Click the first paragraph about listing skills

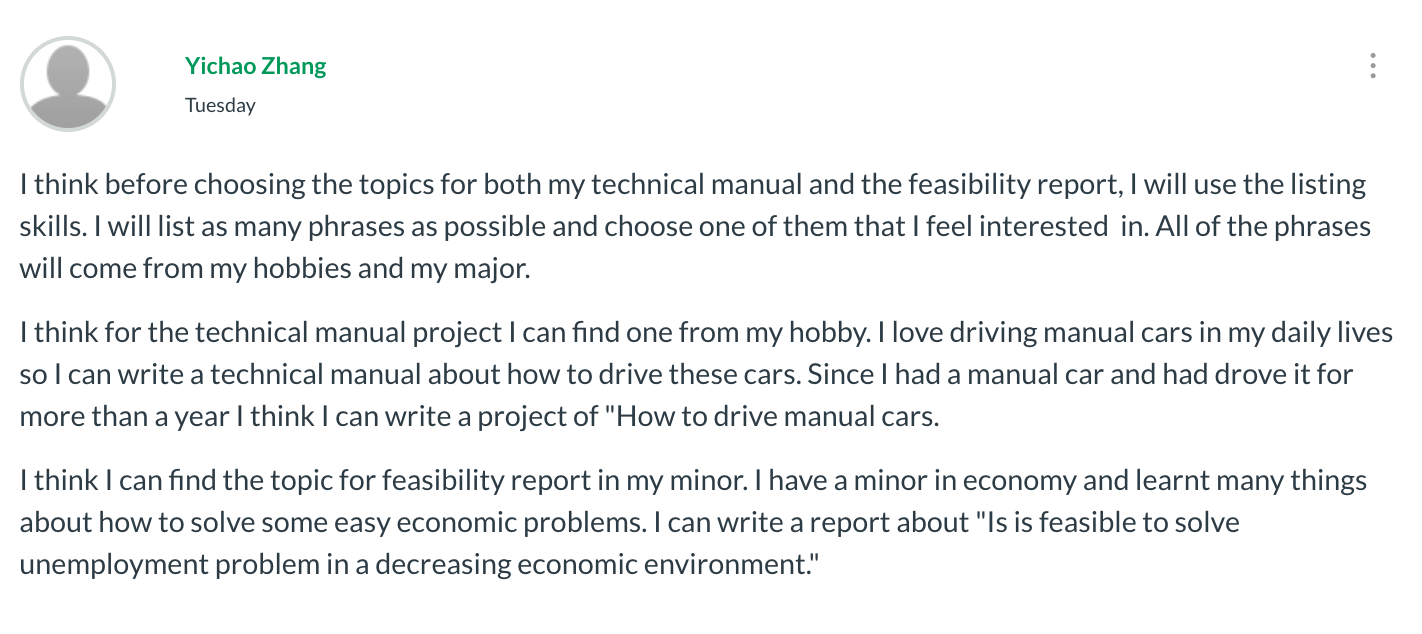[695, 227]
